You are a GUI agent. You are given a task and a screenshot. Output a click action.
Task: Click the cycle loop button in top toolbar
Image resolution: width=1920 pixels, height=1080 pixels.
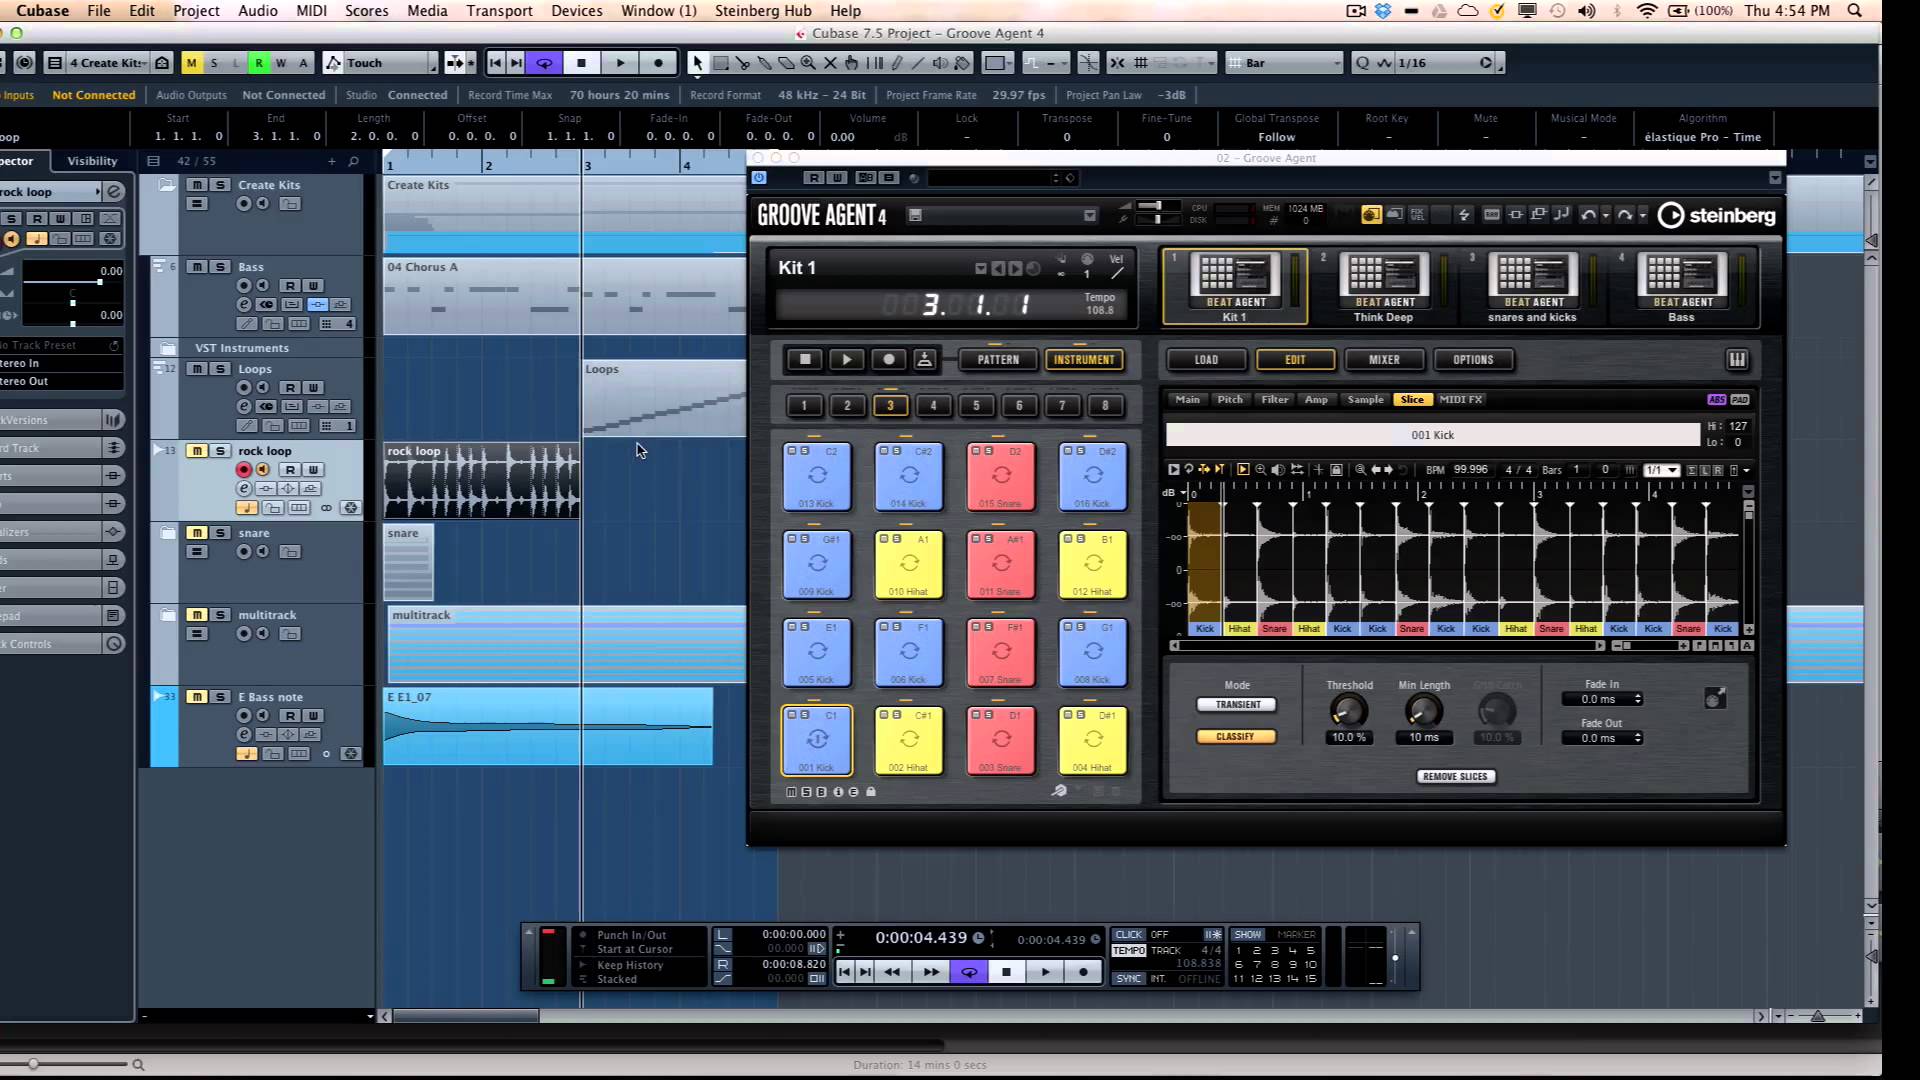click(544, 63)
